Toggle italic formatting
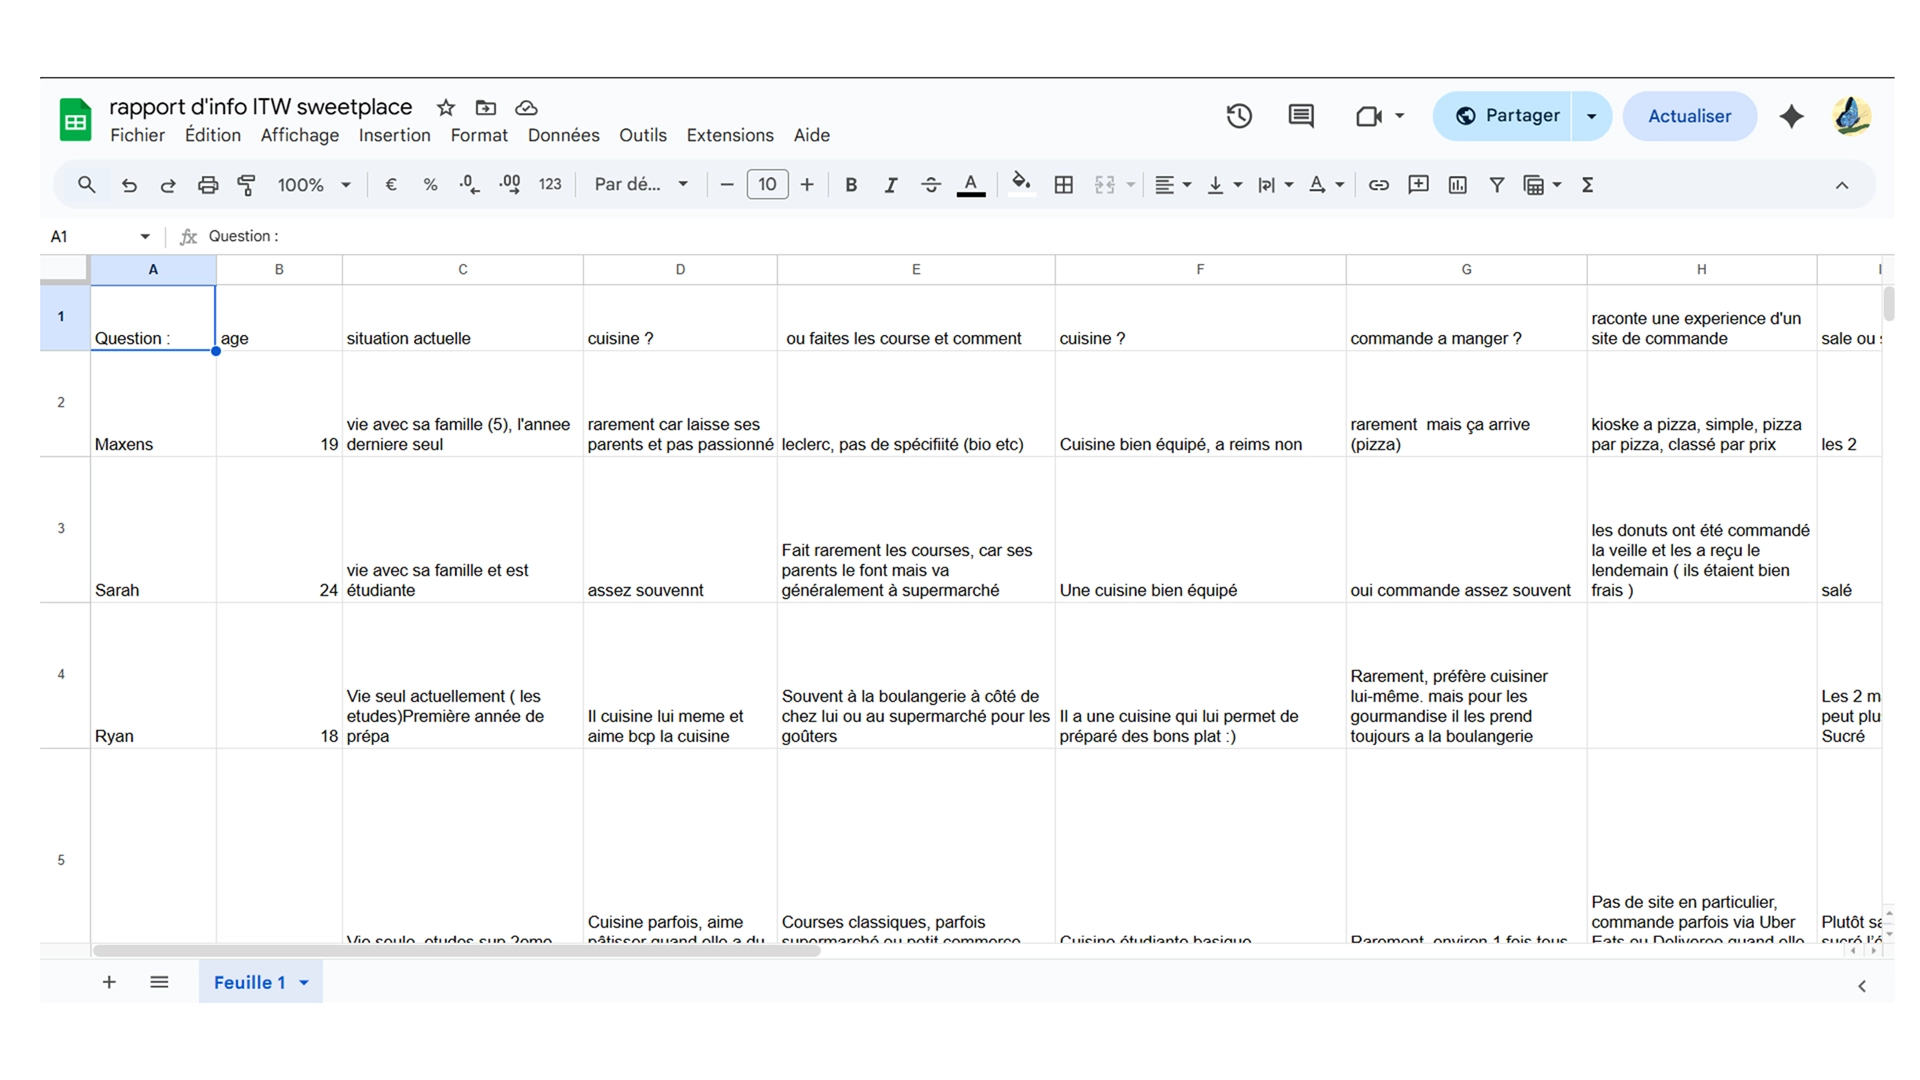1920x1080 pixels. tap(890, 185)
